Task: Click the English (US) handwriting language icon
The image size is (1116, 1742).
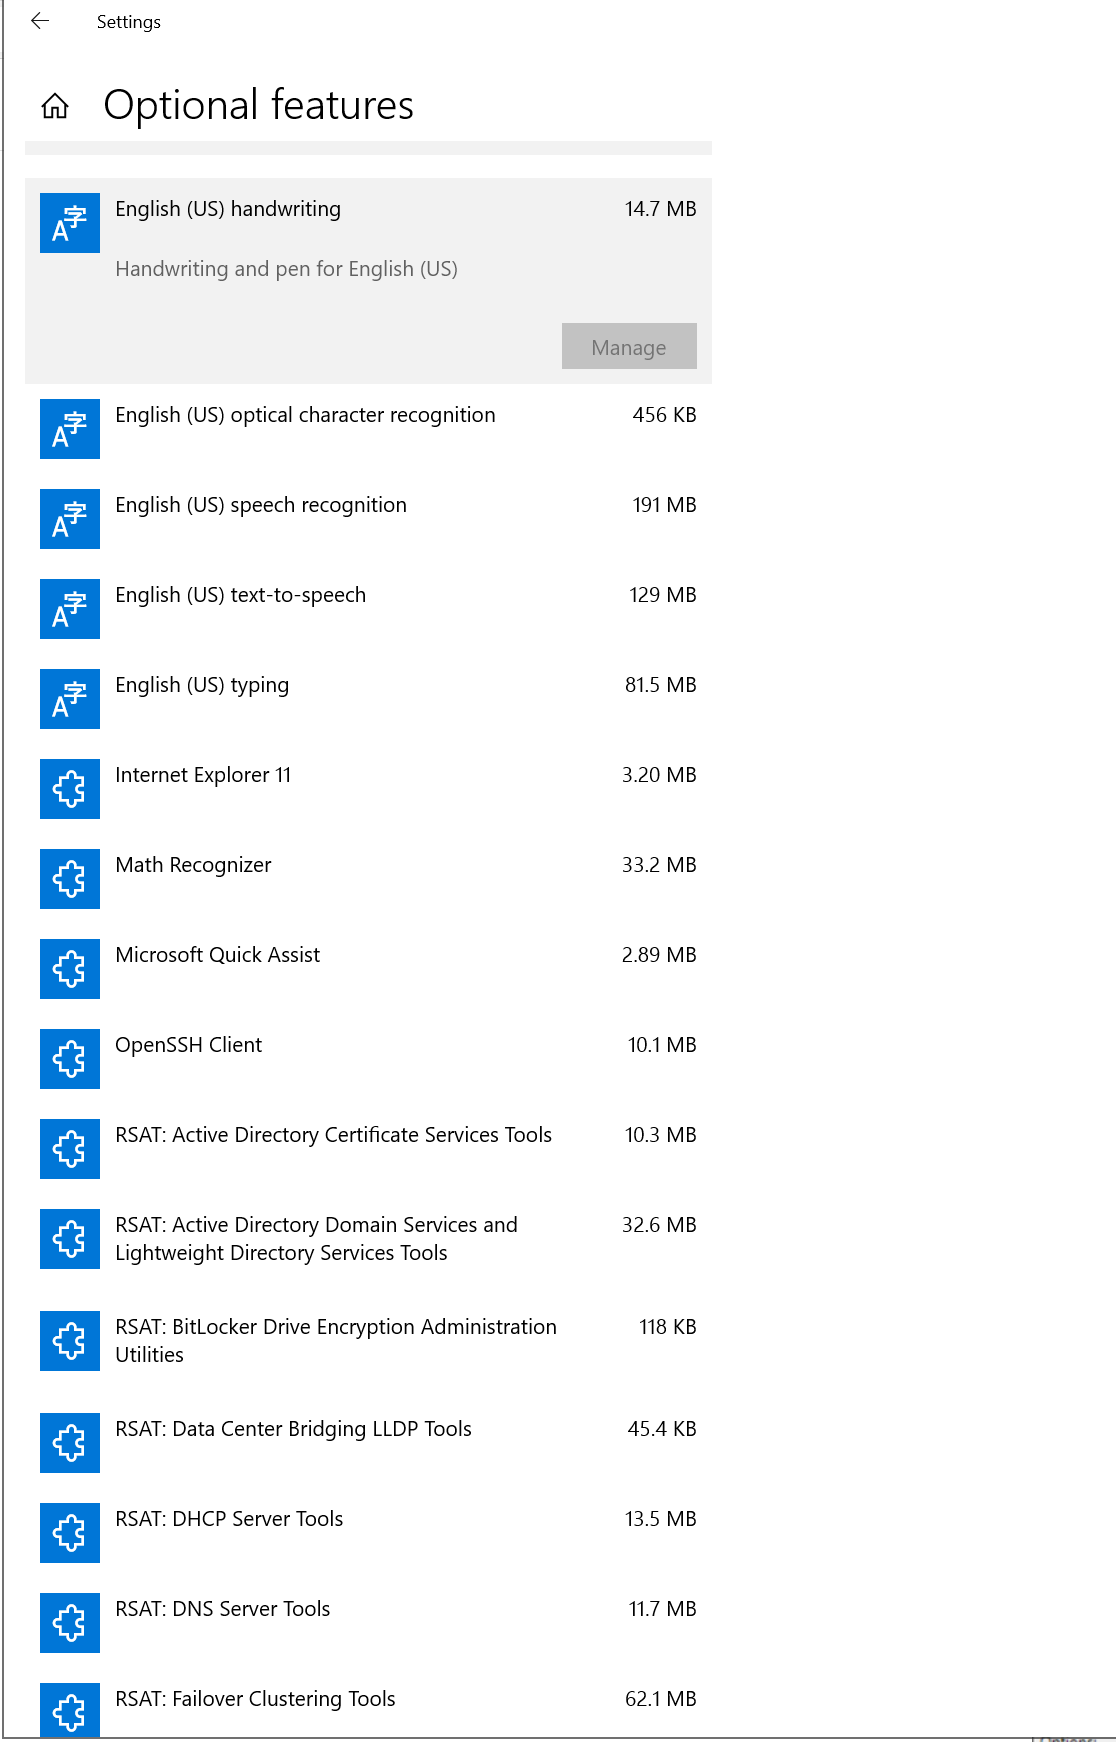Action: coord(70,223)
